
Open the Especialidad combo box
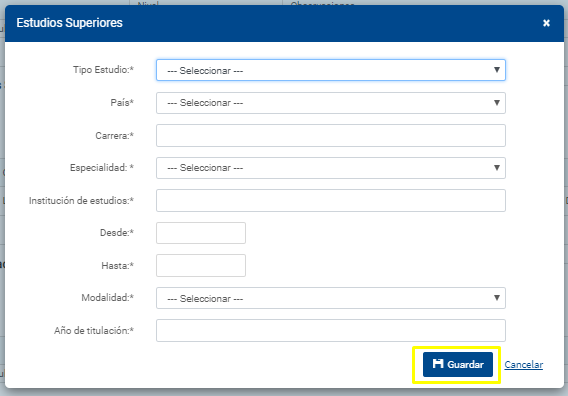(x=331, y=168)
